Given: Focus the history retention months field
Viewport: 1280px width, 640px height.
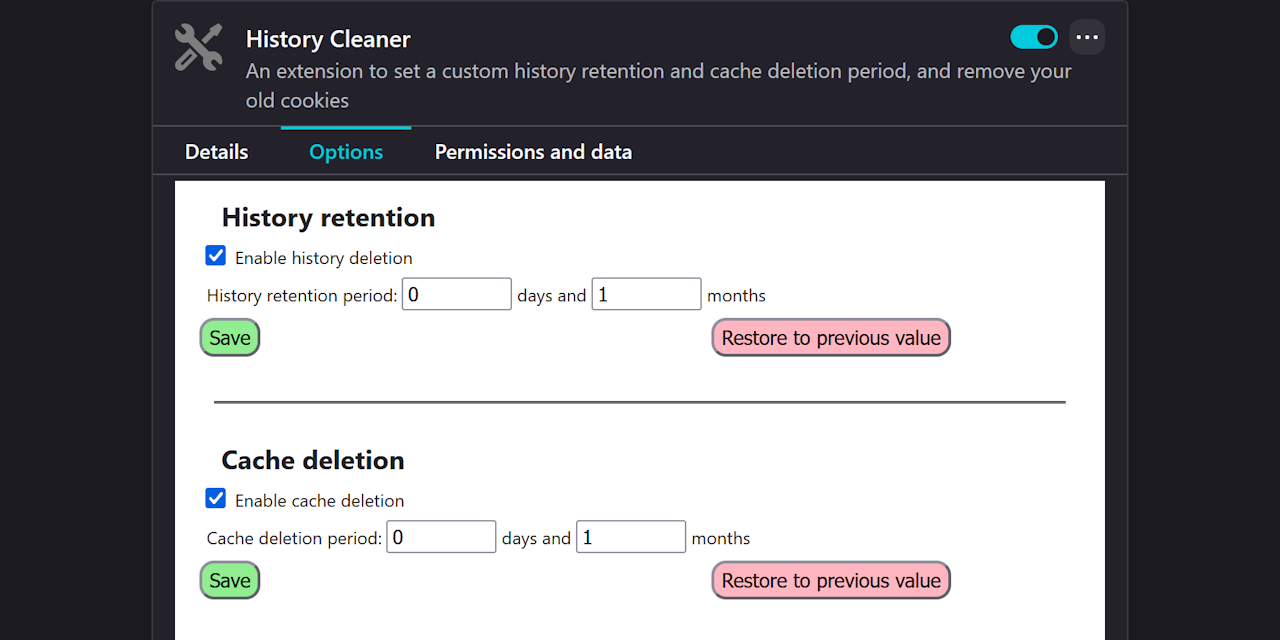Looking at the screenshot, I should click(646, 295).
